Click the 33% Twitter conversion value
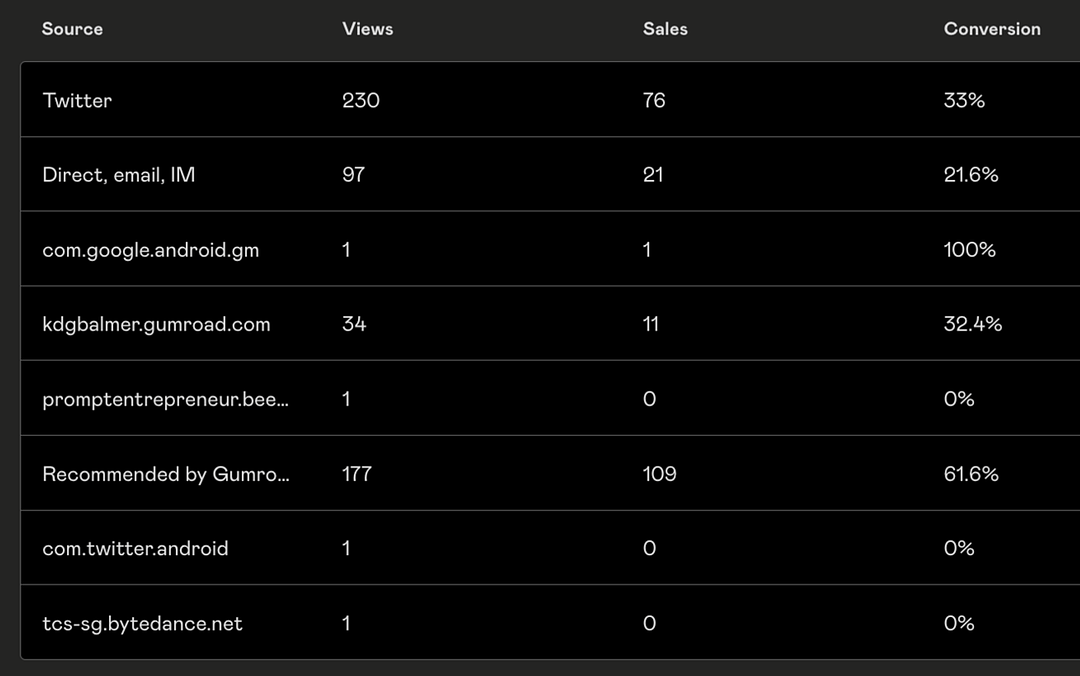The height and width of the screenshot is (676, 1080). point(964,100)
